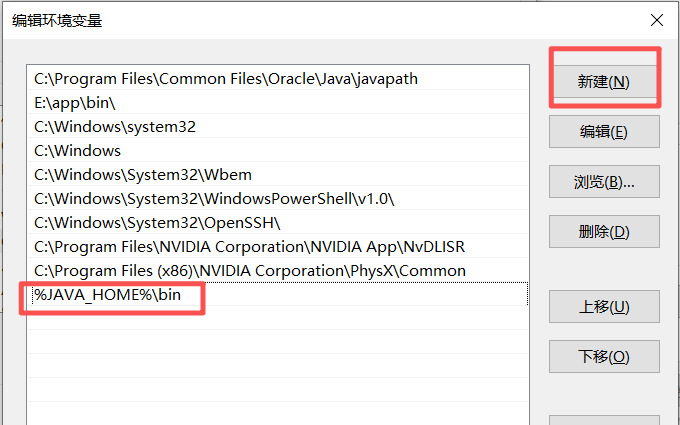Select the System32\OpenSSH\ entry
680x425 pixels.
click(278, 222)
